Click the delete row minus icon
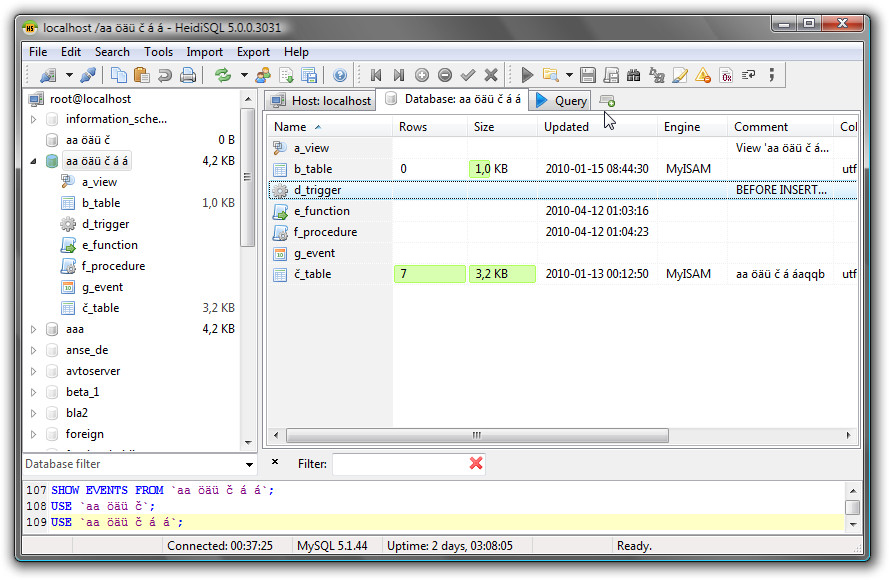 pyautogui.click(x=445, y=75)
